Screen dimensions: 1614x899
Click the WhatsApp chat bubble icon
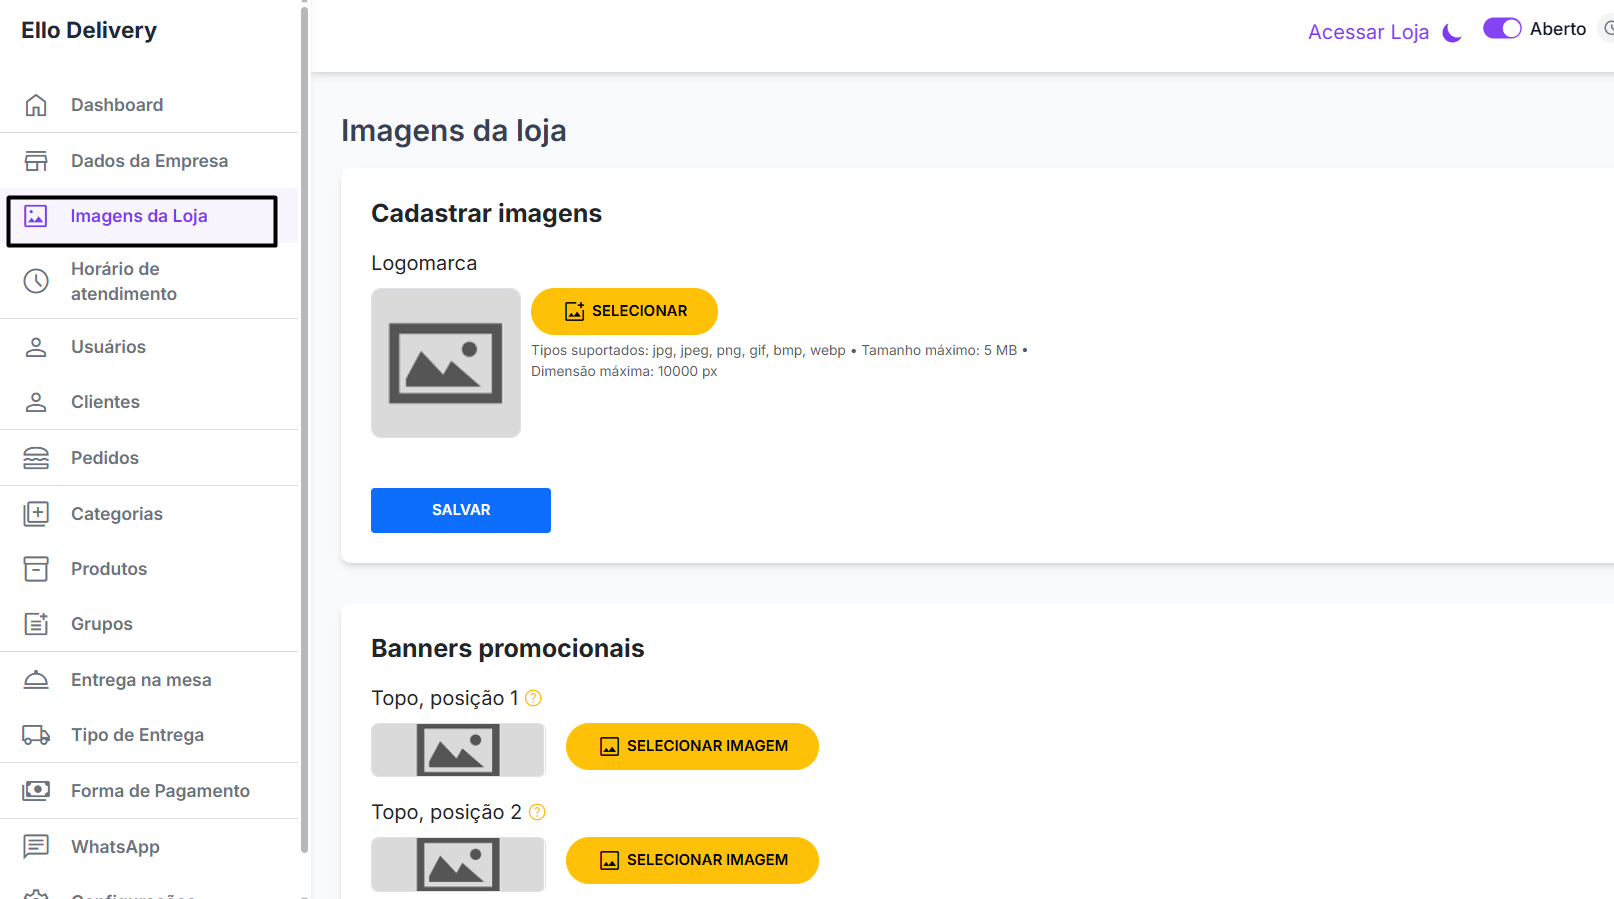tap(36, 847)
